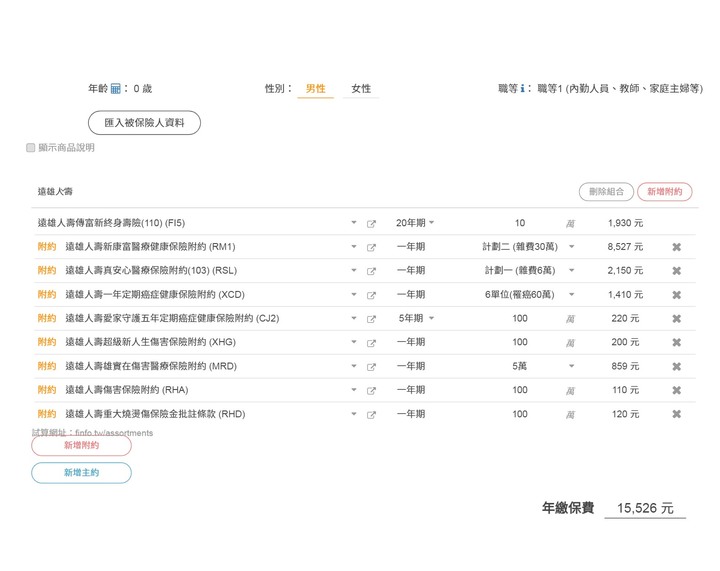Viewport: 720px width, 571px height.
Task: Open the 20年期 term dropdown
Action: [415, 223]
